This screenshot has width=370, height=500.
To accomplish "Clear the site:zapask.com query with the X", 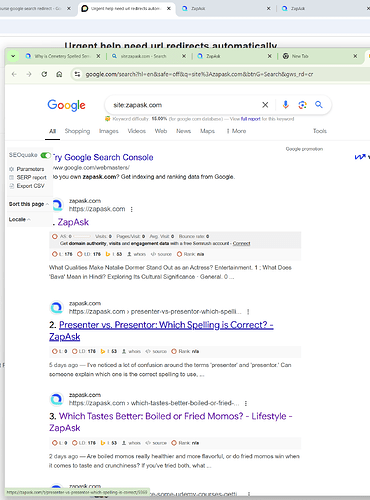I will click(265, 105).
